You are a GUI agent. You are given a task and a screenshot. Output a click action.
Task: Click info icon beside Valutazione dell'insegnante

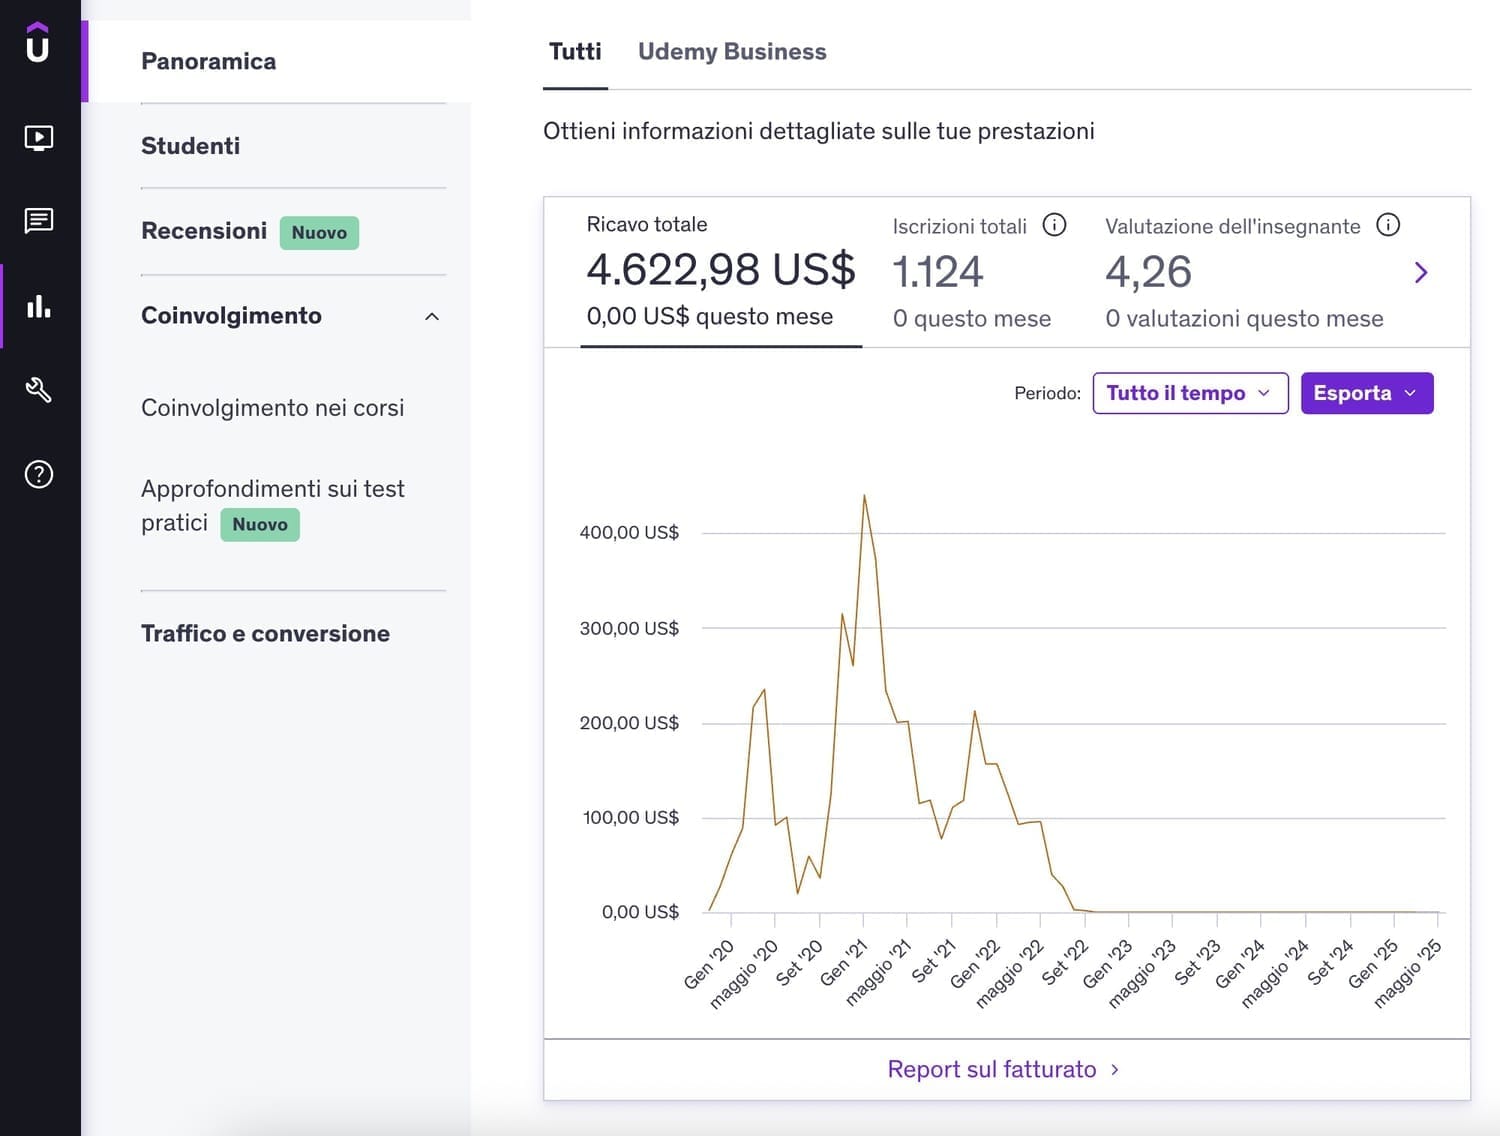(x=1388, y=225)
